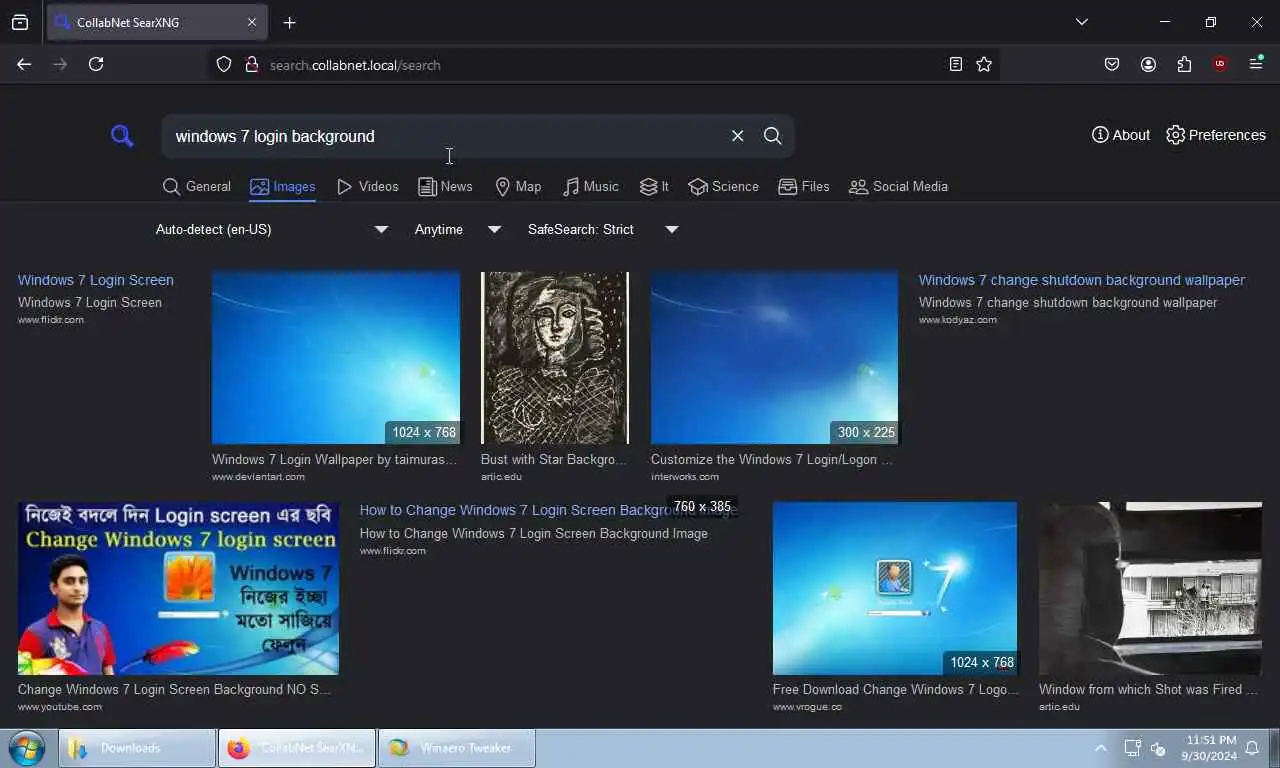
Task: Click the SearXNG magnifier logo
Action: pos(122,136)
